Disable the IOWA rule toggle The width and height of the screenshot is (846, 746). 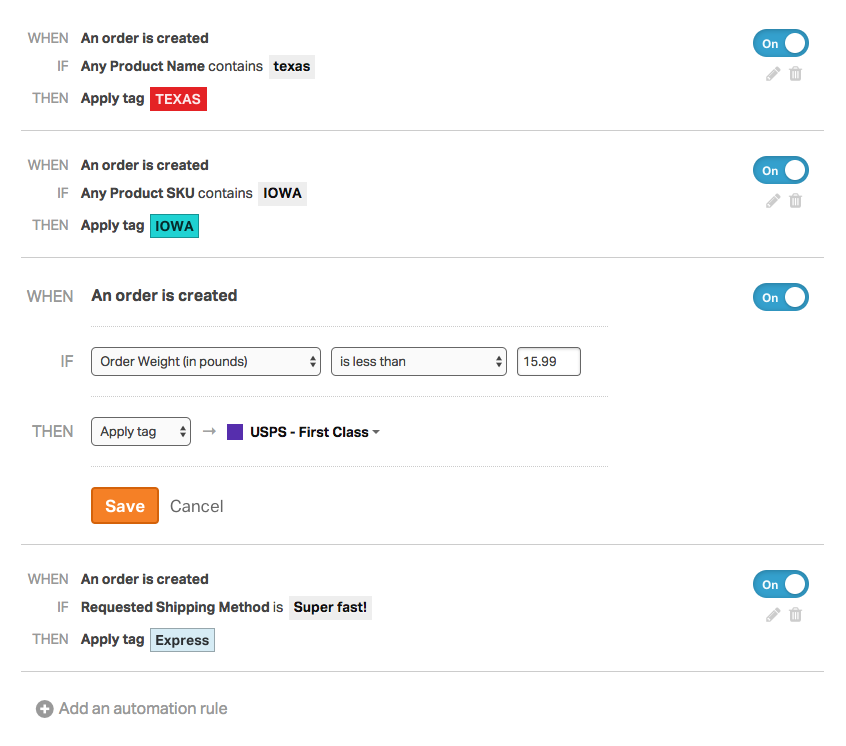[x=781, y=170]
